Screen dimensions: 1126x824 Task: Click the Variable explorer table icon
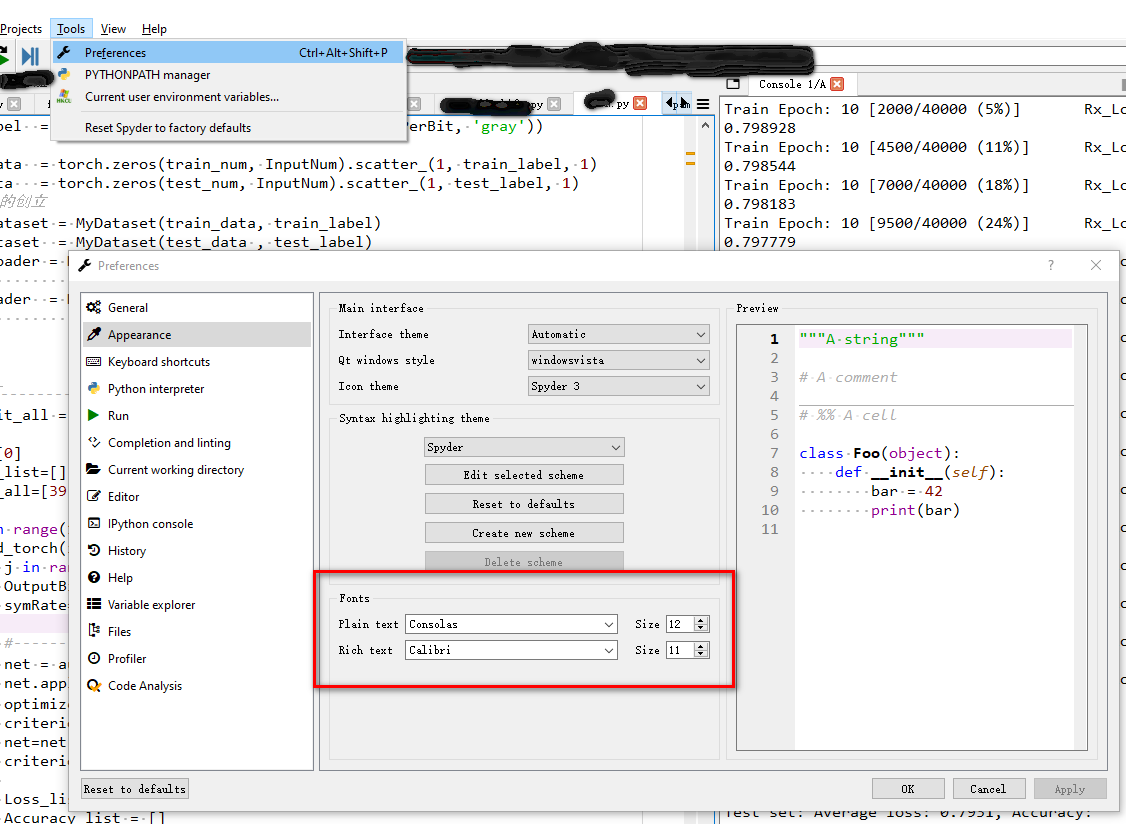pos(93,604)
